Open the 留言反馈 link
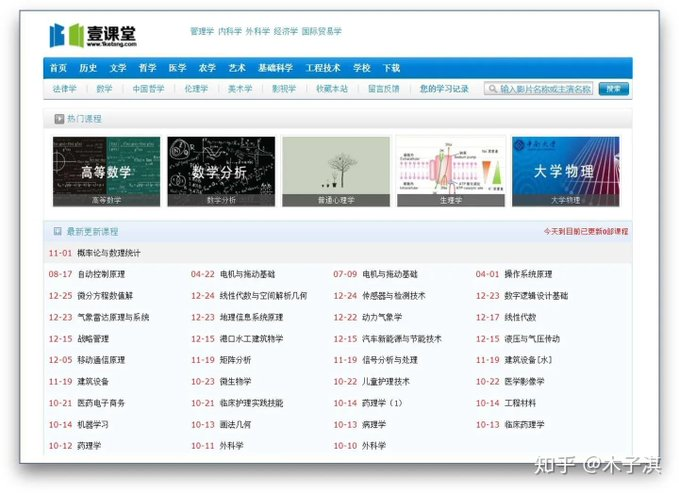The width and height of the screenshot is (679, 493). click(x=384, y=89)
